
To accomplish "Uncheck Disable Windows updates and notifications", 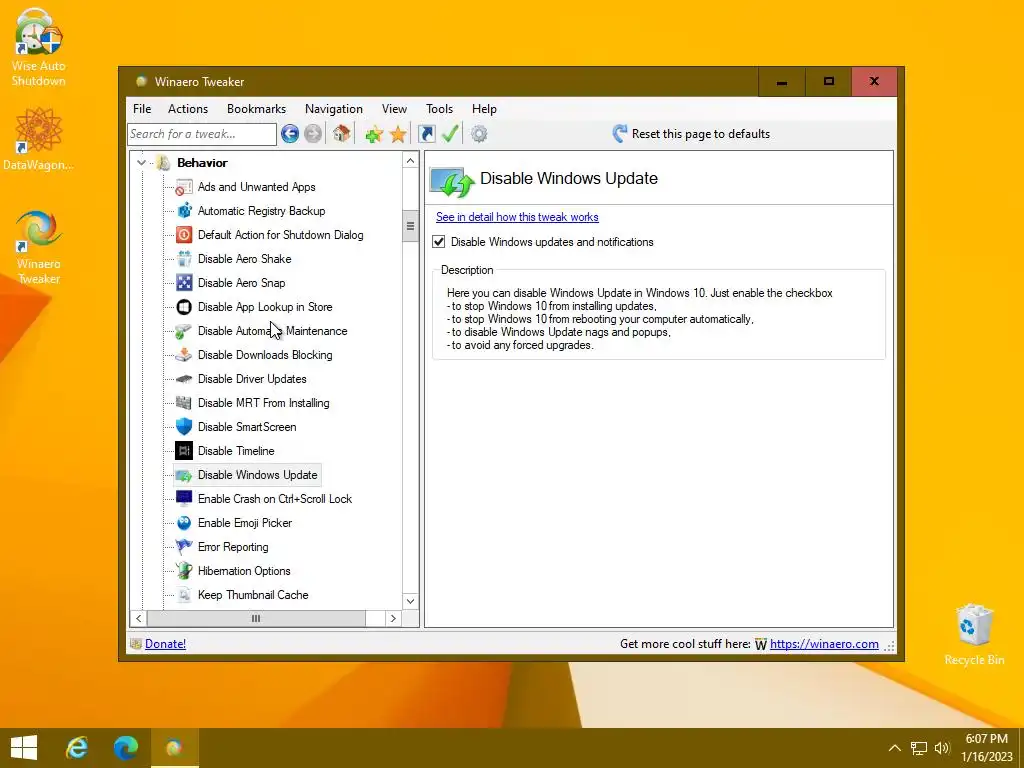I will (439, 242).
